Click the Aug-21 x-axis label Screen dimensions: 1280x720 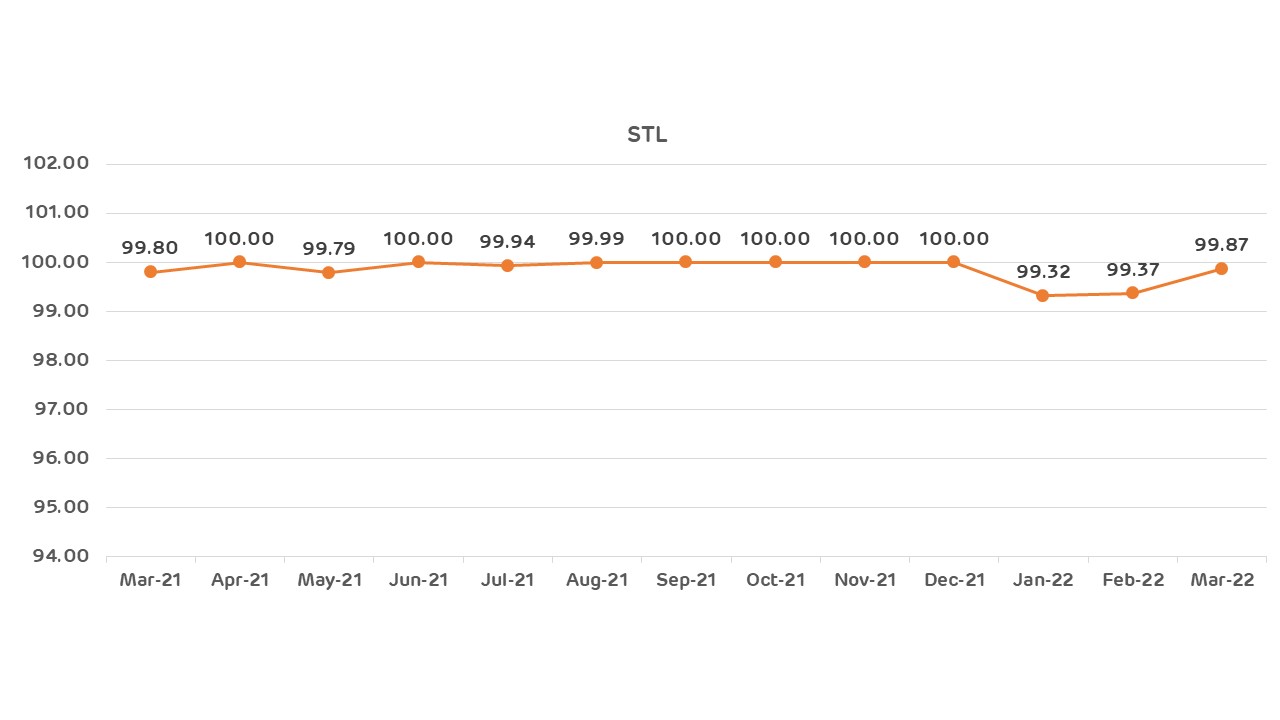pos(596,580)
